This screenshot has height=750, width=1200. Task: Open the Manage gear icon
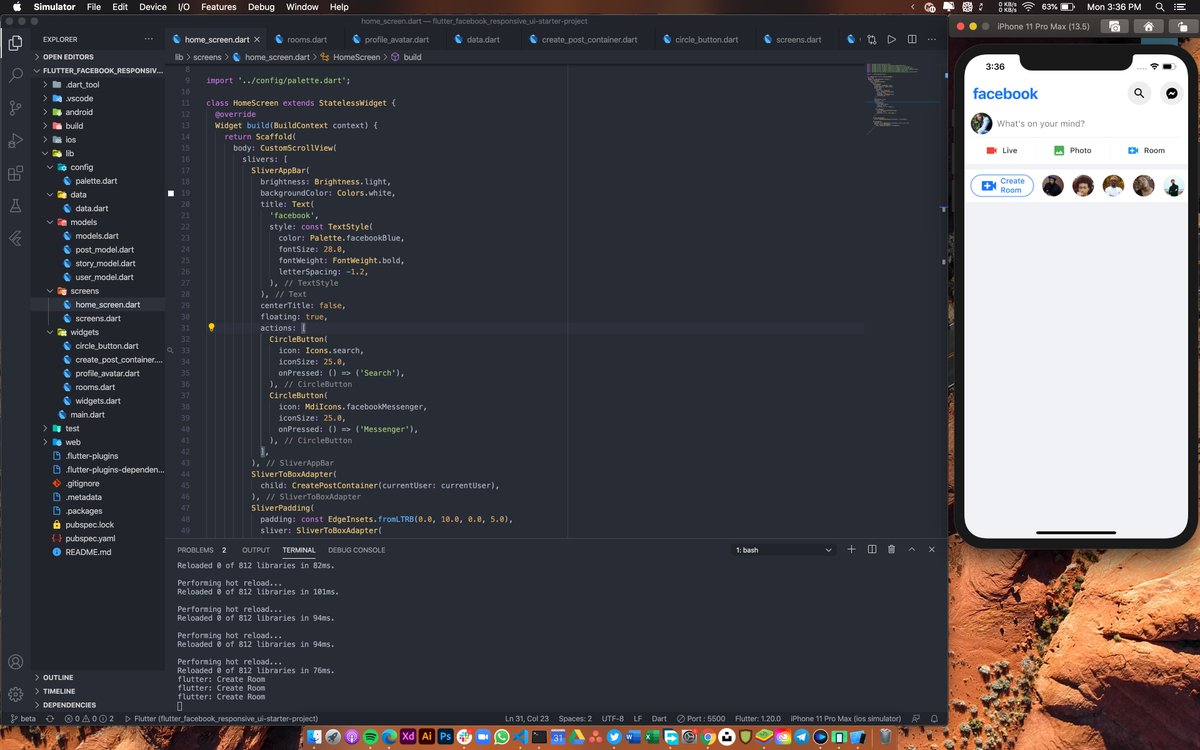pyautogui.click(x=15, y=694)
